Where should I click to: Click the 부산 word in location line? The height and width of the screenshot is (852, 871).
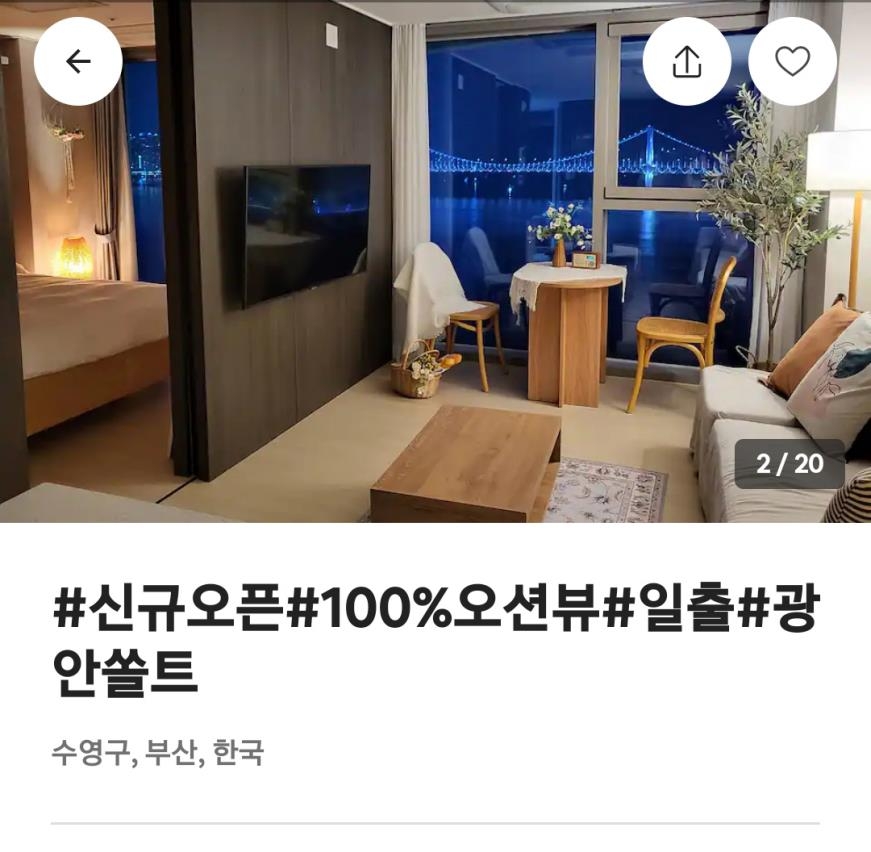(x=171, y=753)
